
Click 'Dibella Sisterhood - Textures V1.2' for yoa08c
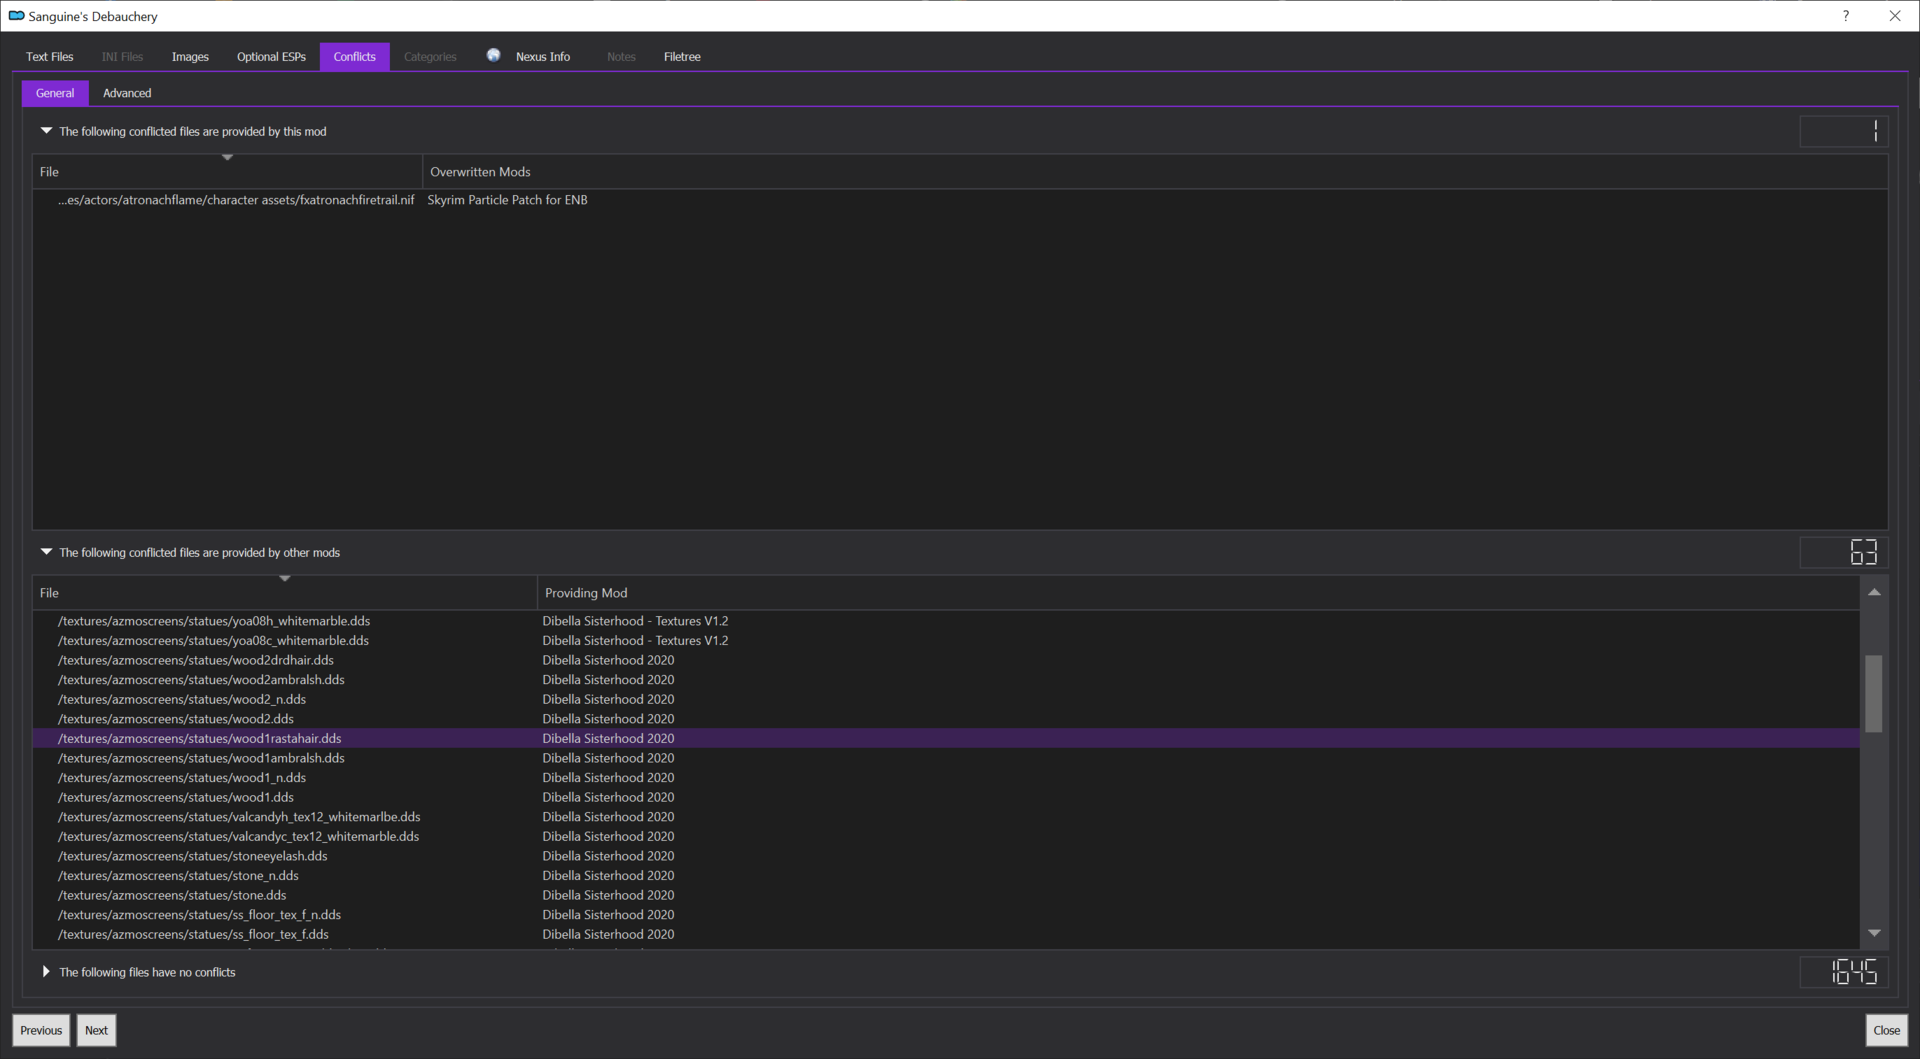tap(635, 641)
